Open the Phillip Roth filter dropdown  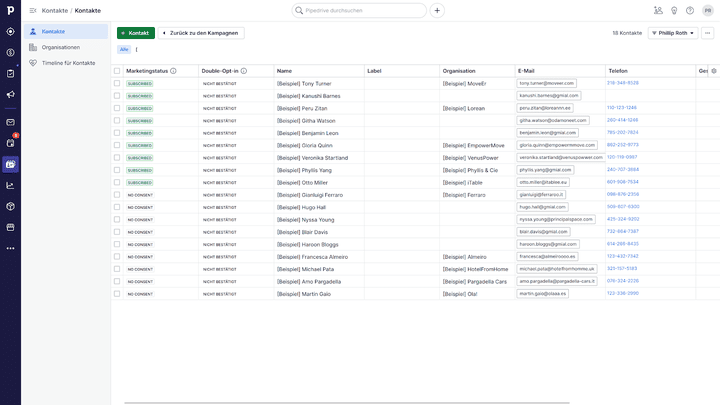tap(673, 33)
